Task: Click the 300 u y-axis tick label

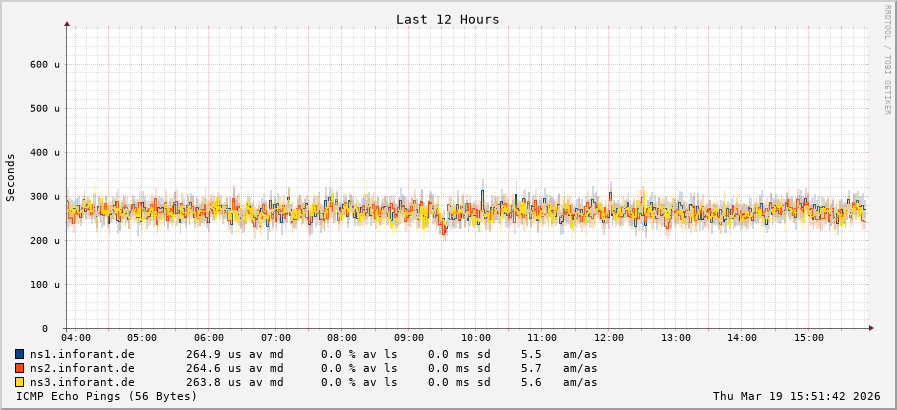Action: tap(45, 197)
